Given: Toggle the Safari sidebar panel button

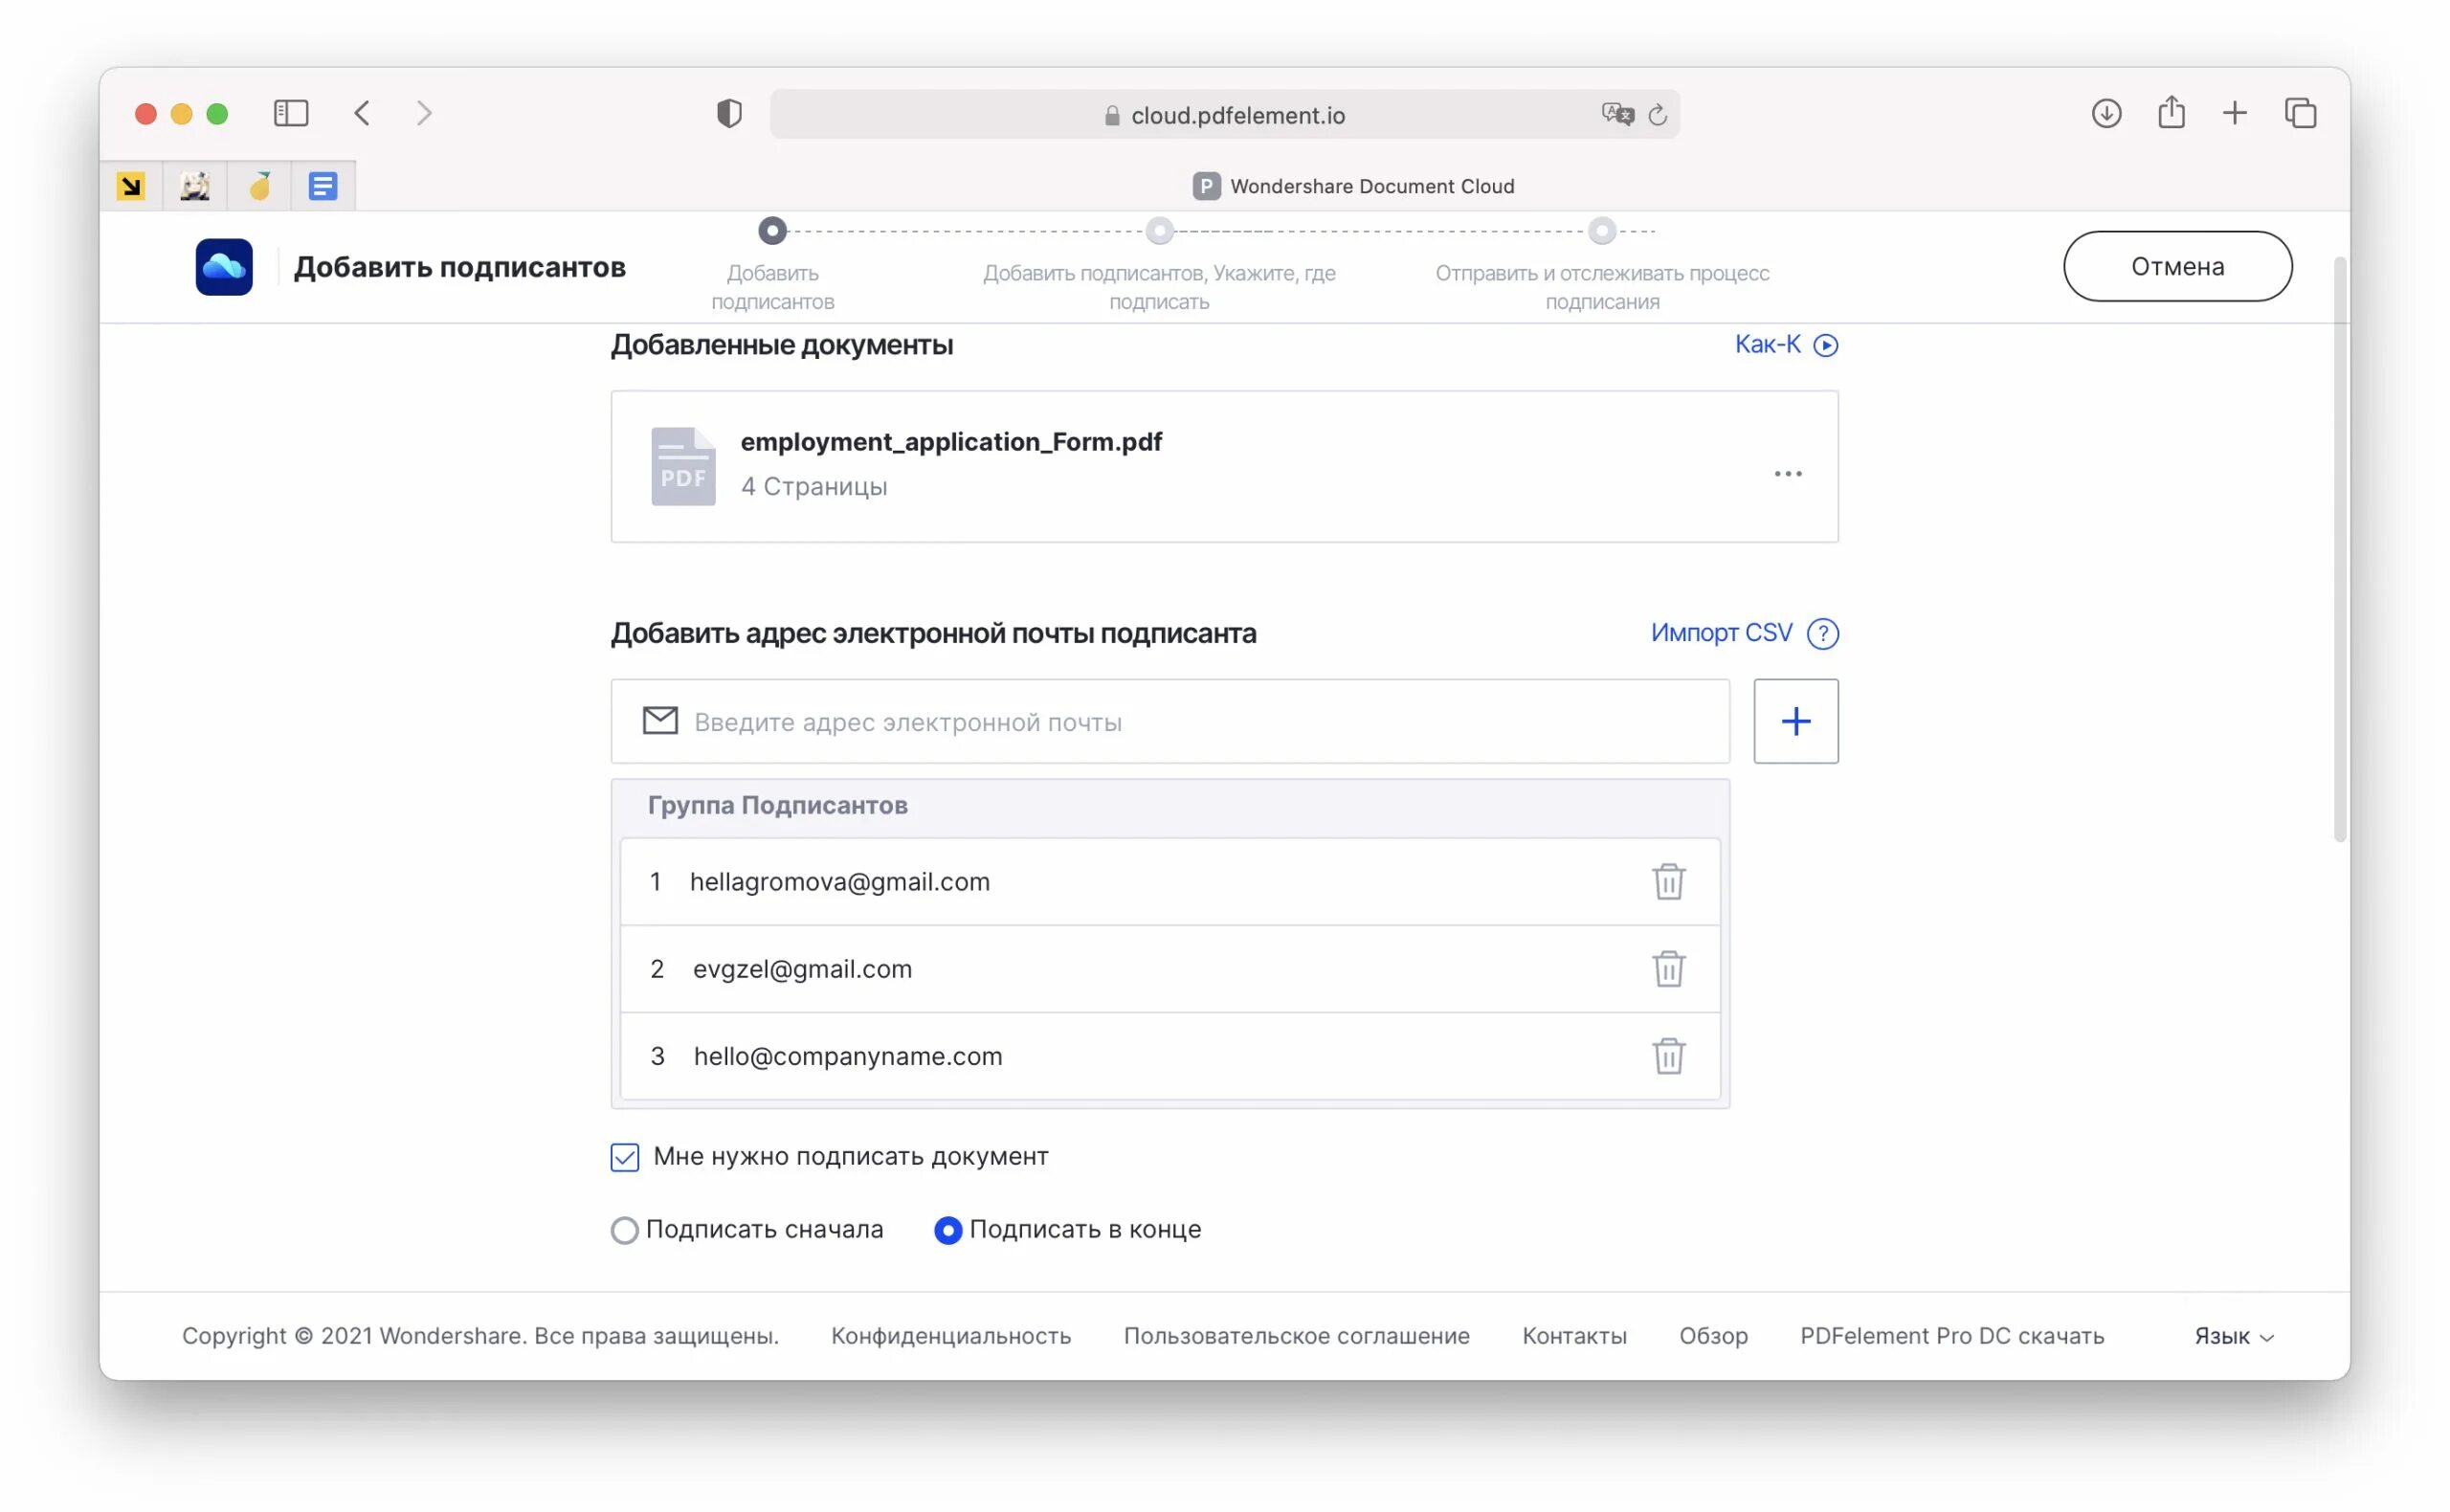Looking at the screenshot, I should coord(291,113).
